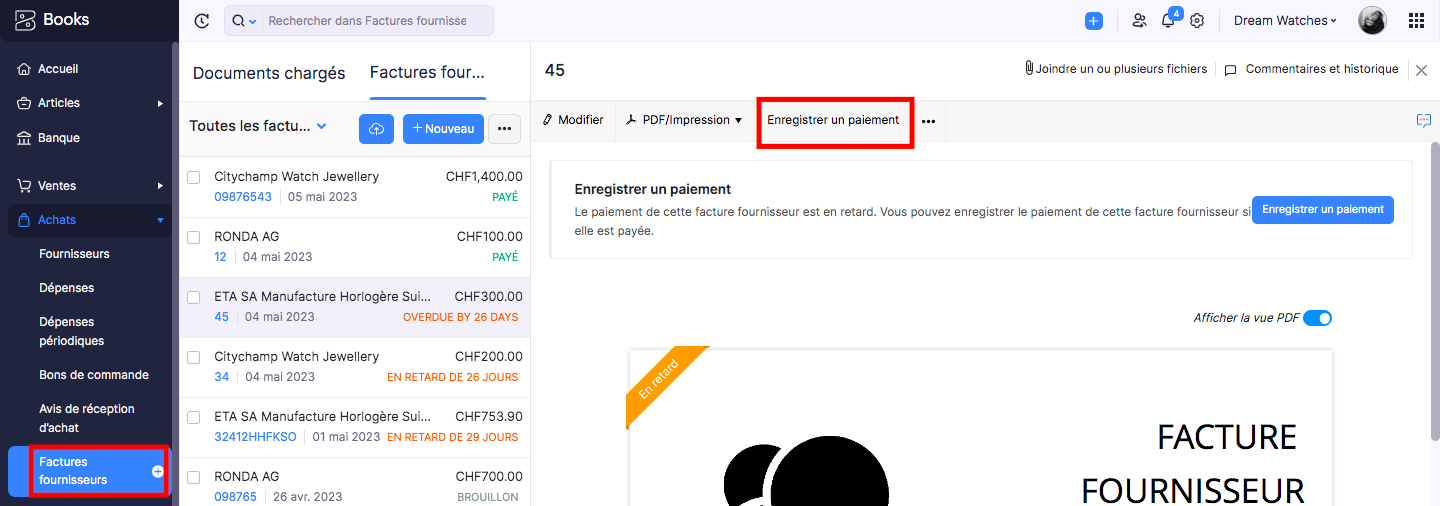This screenshot has height=506, width=1440.
Task: Check the Citychamp Watch Jewellery CHF1,400.00 checkbox
Action: (194, 177)
